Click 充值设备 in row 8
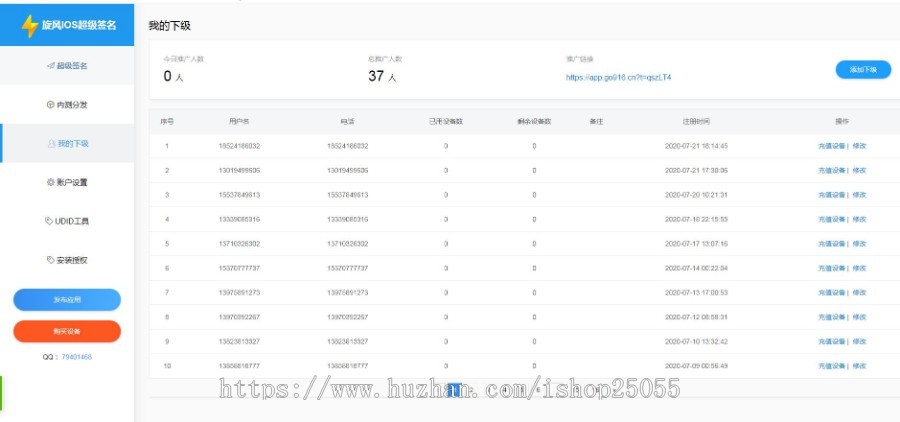Viewport: 900px width, 422px height. [x=831, y=317]
